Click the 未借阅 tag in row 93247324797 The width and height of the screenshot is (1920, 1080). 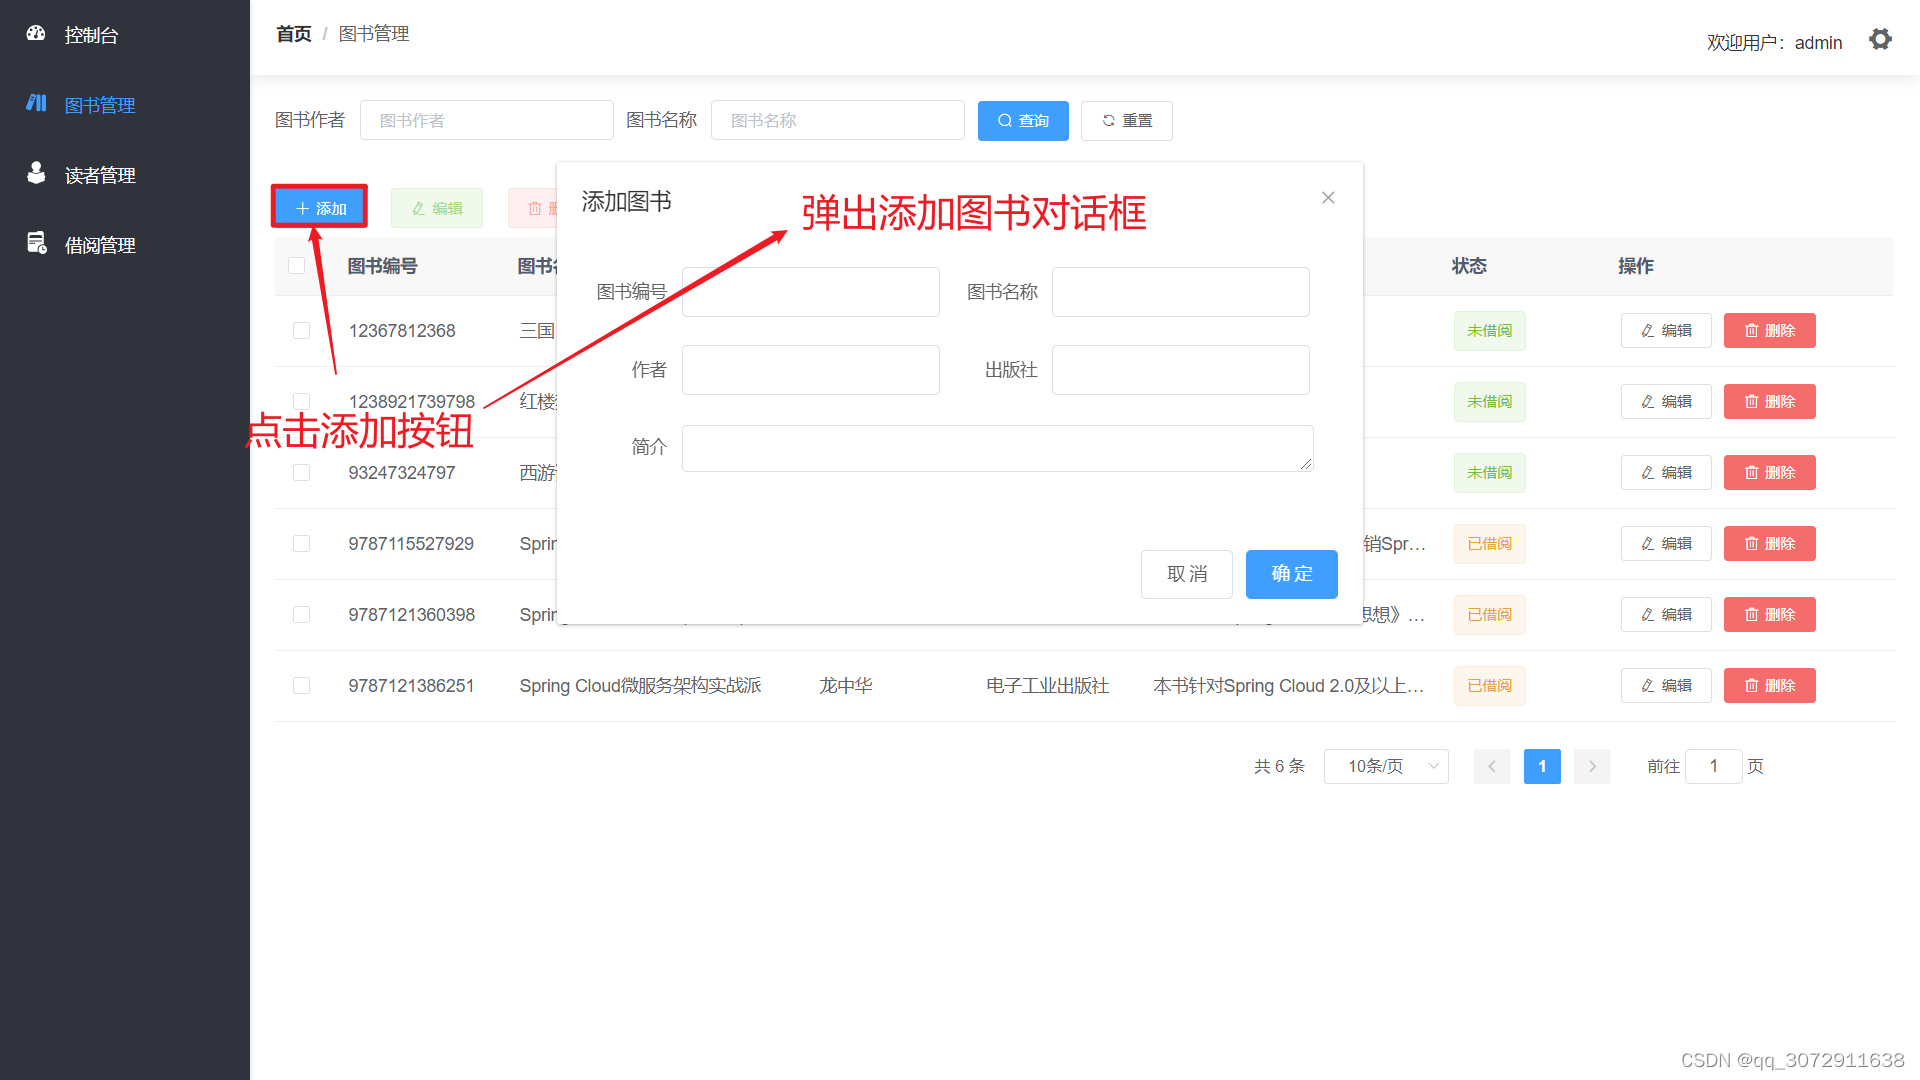click(x=1490, y=473)
